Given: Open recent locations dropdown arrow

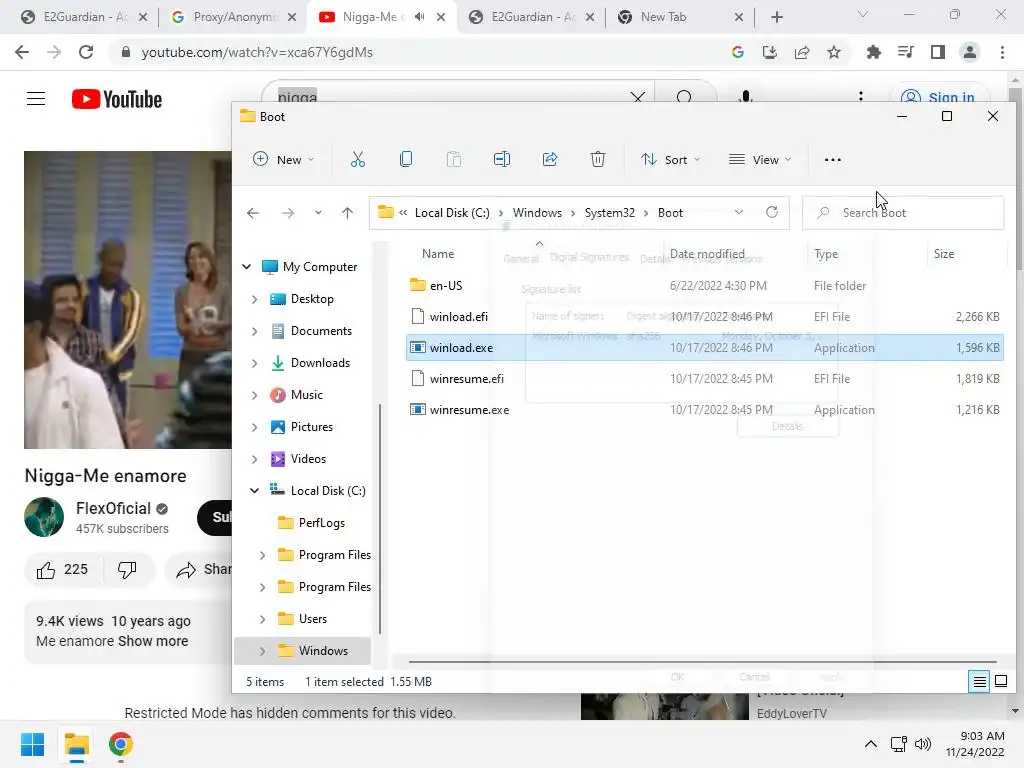Looking at the screenshot, I should (318, 213).
